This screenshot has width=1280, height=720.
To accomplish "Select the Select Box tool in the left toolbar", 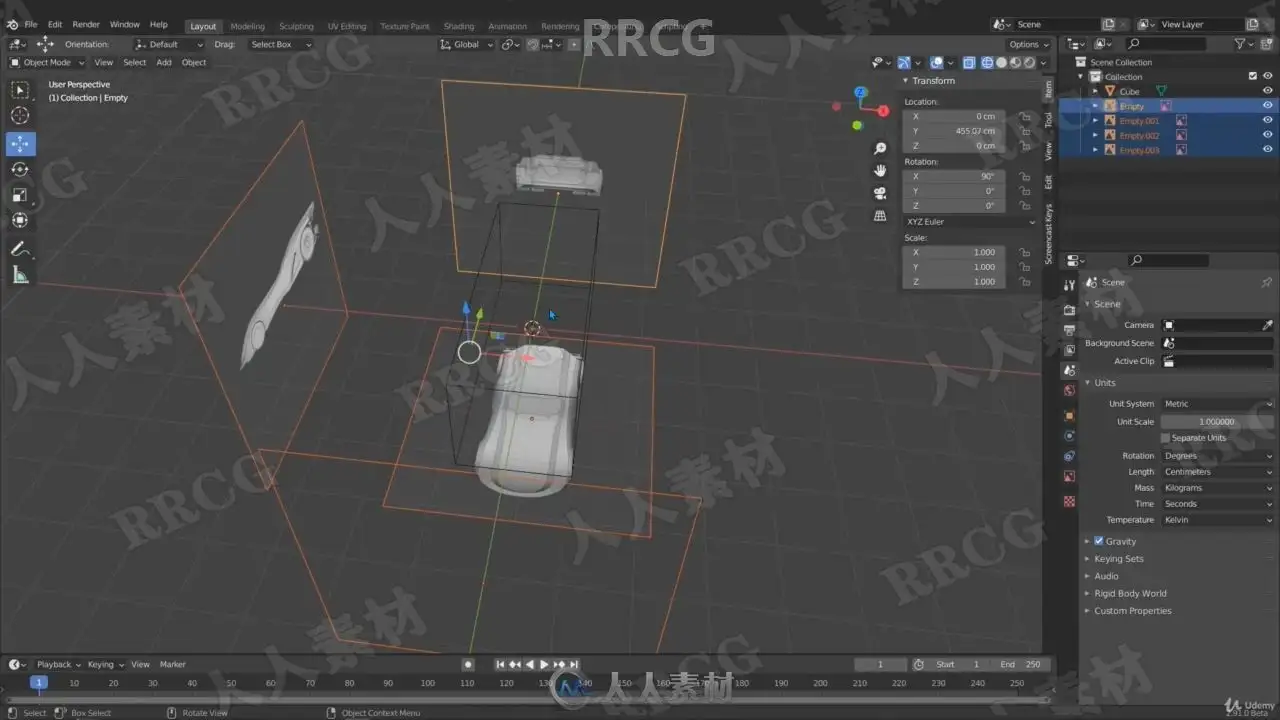I will [x=20, y=91].
